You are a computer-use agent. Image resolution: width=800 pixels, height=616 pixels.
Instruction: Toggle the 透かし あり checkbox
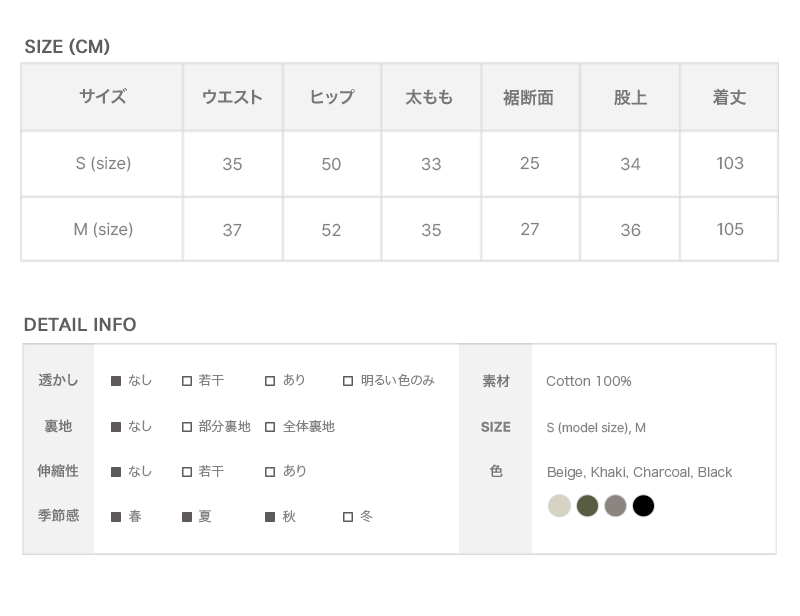click(x=270, y=381)
